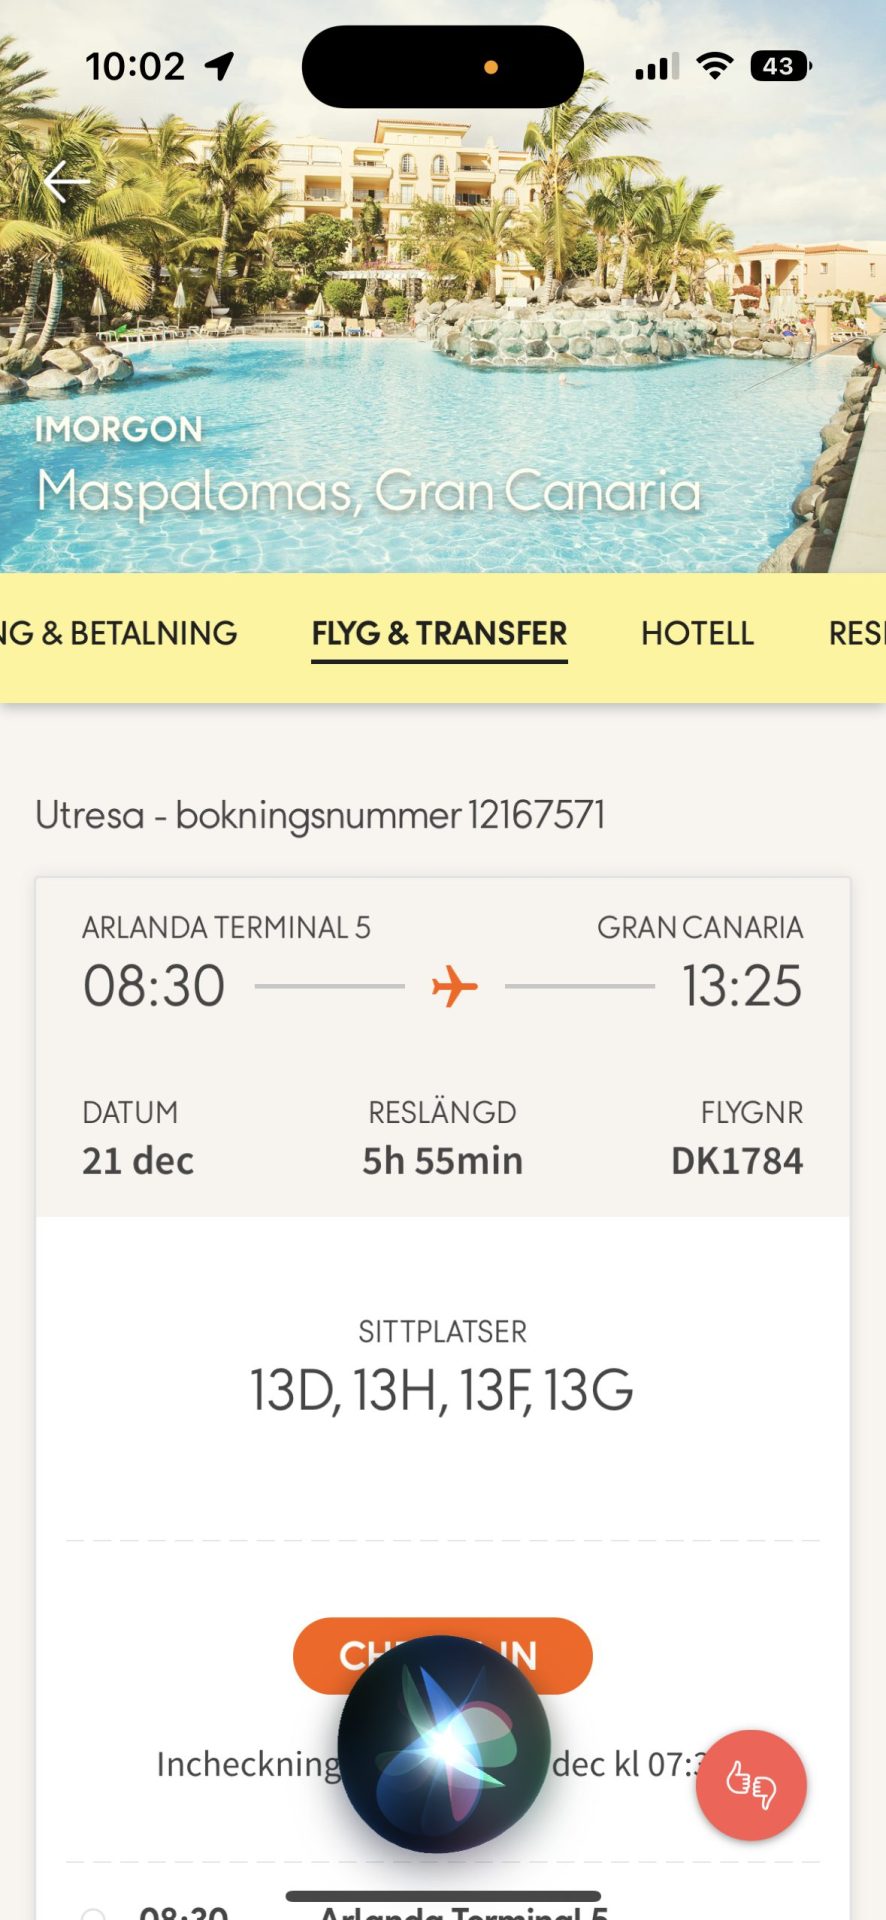
Task: Tap the Siri orb at the bottom
Action: pyautogui.click(x=444, y=1743)
